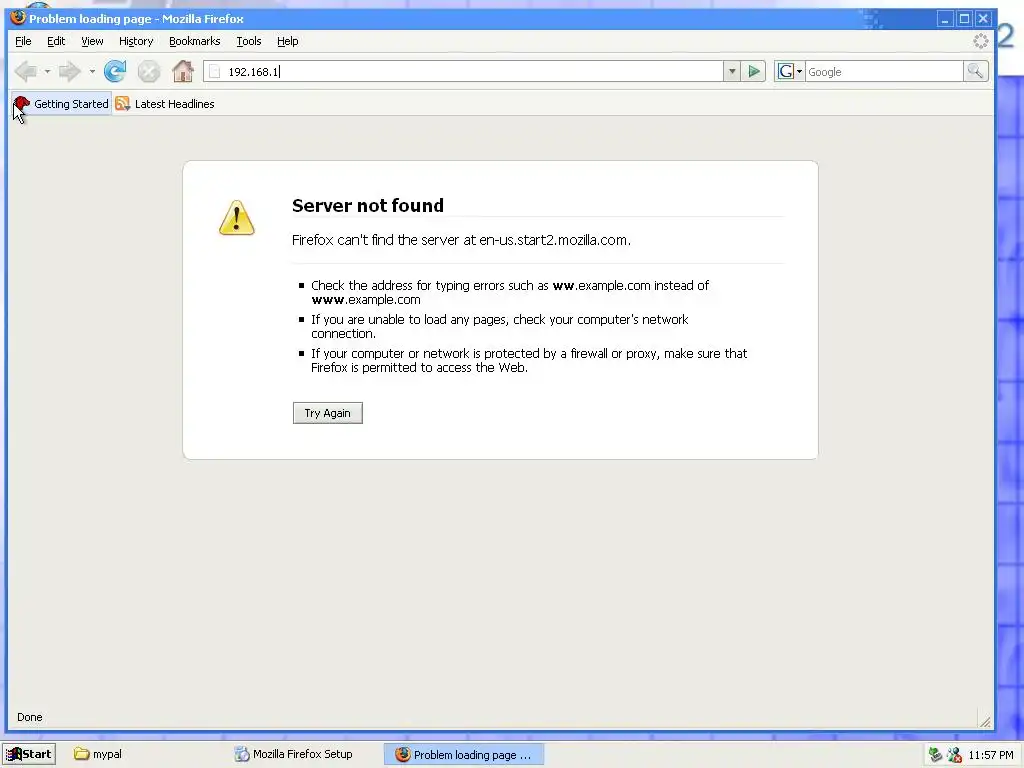This screenshot has height=768, width=1024.
Task: Open the Getting Started bookmark
Action: pos(61,104)
